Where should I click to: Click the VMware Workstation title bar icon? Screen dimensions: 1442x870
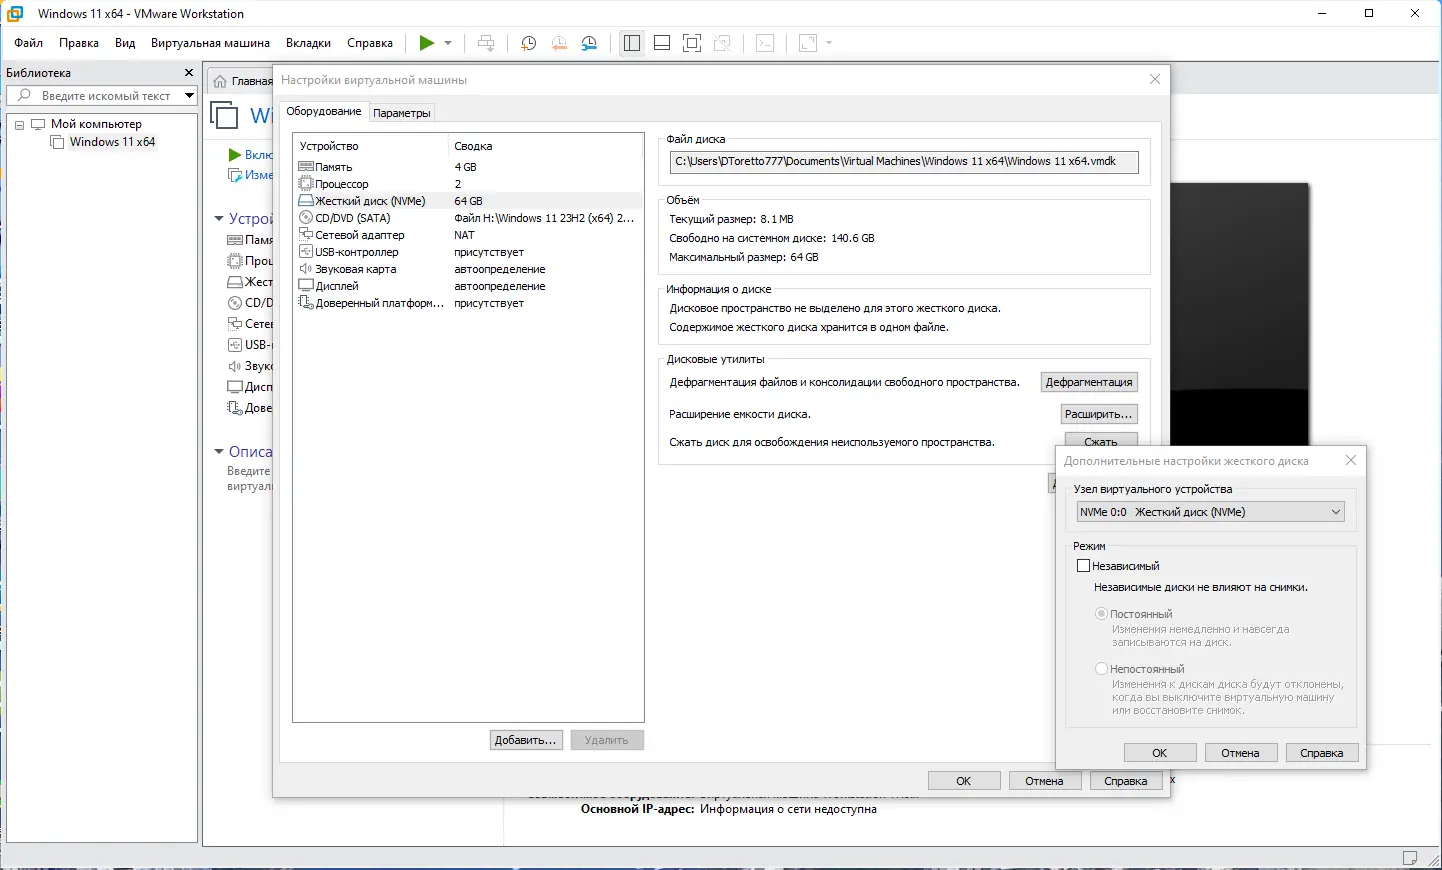15,14
